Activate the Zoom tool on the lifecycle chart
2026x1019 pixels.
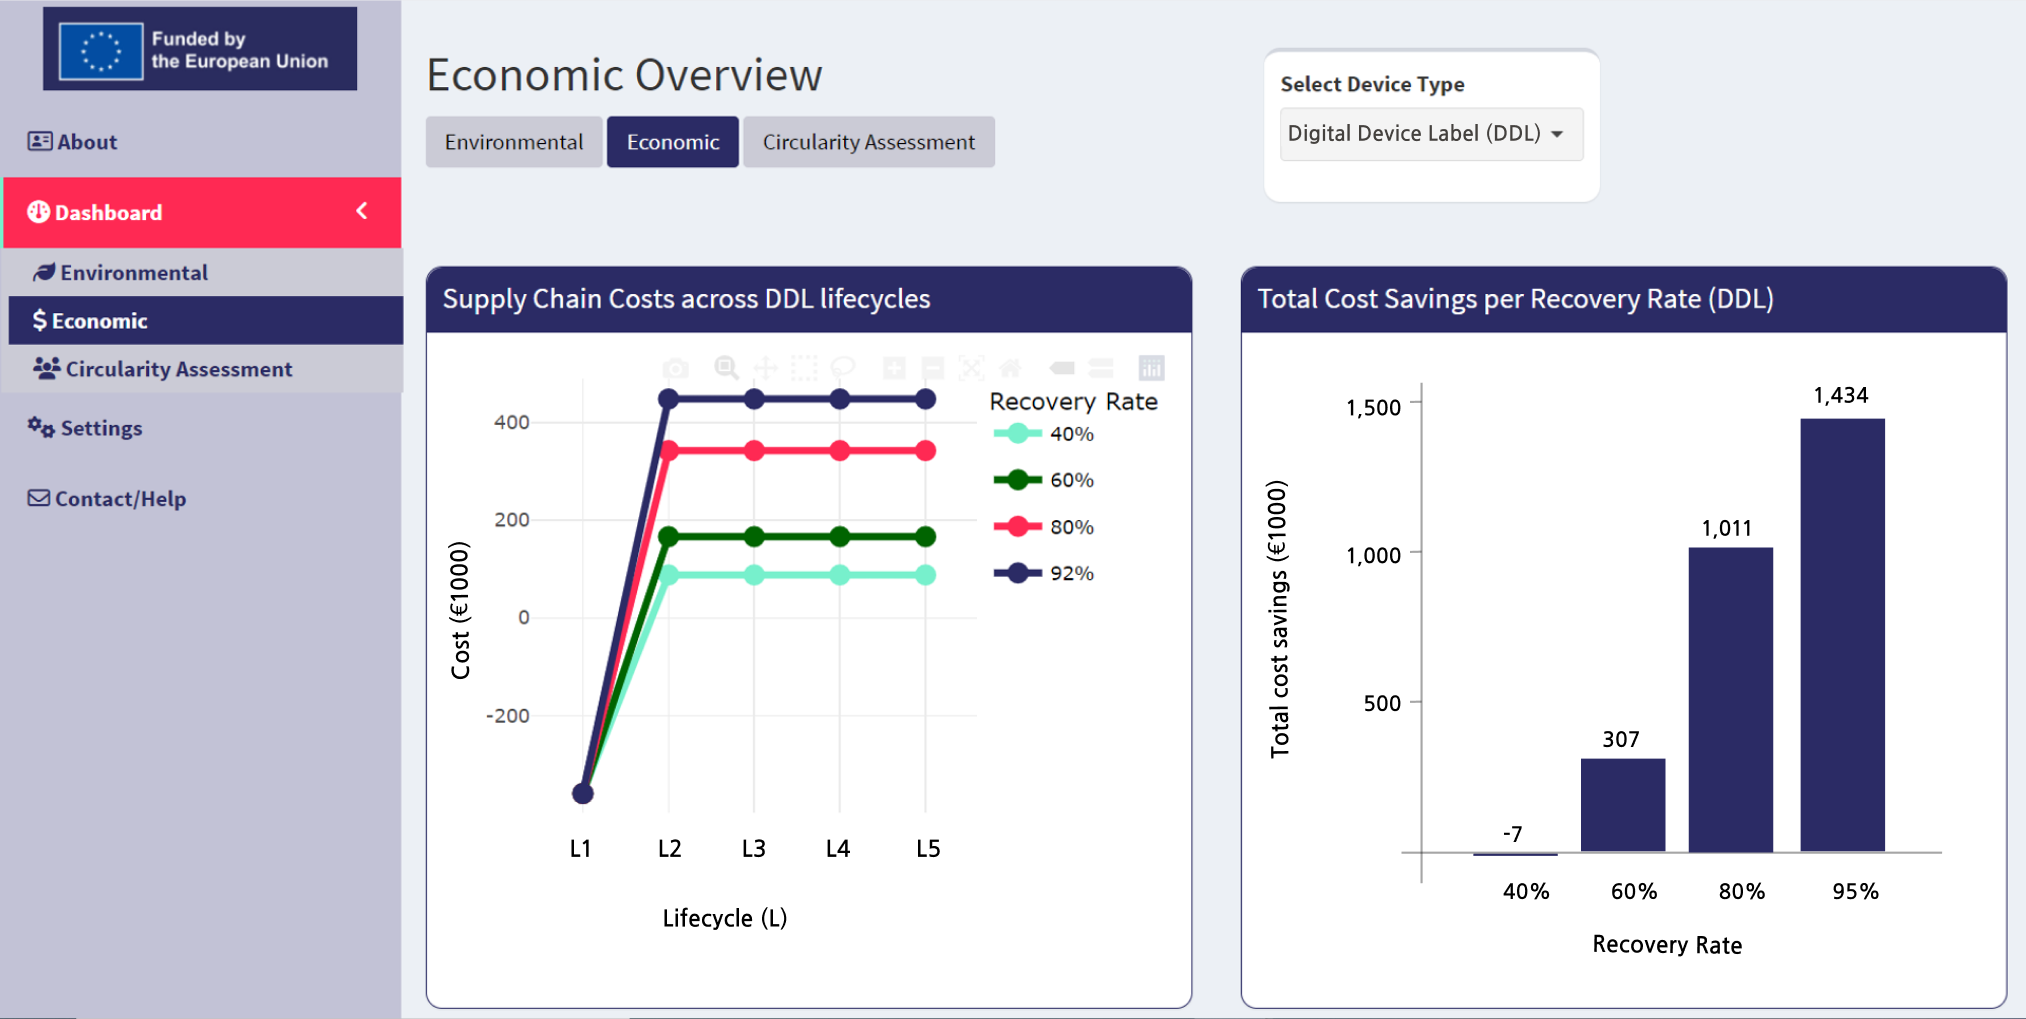726,368
